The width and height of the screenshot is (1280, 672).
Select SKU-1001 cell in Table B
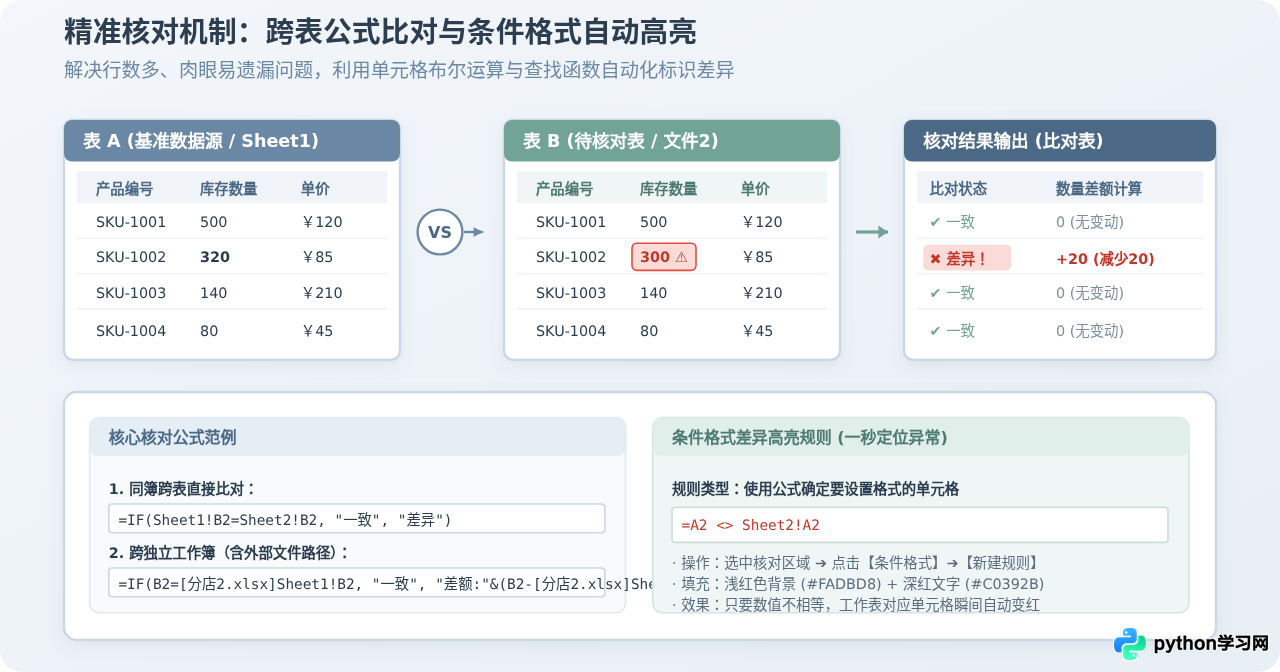point(571,222)
